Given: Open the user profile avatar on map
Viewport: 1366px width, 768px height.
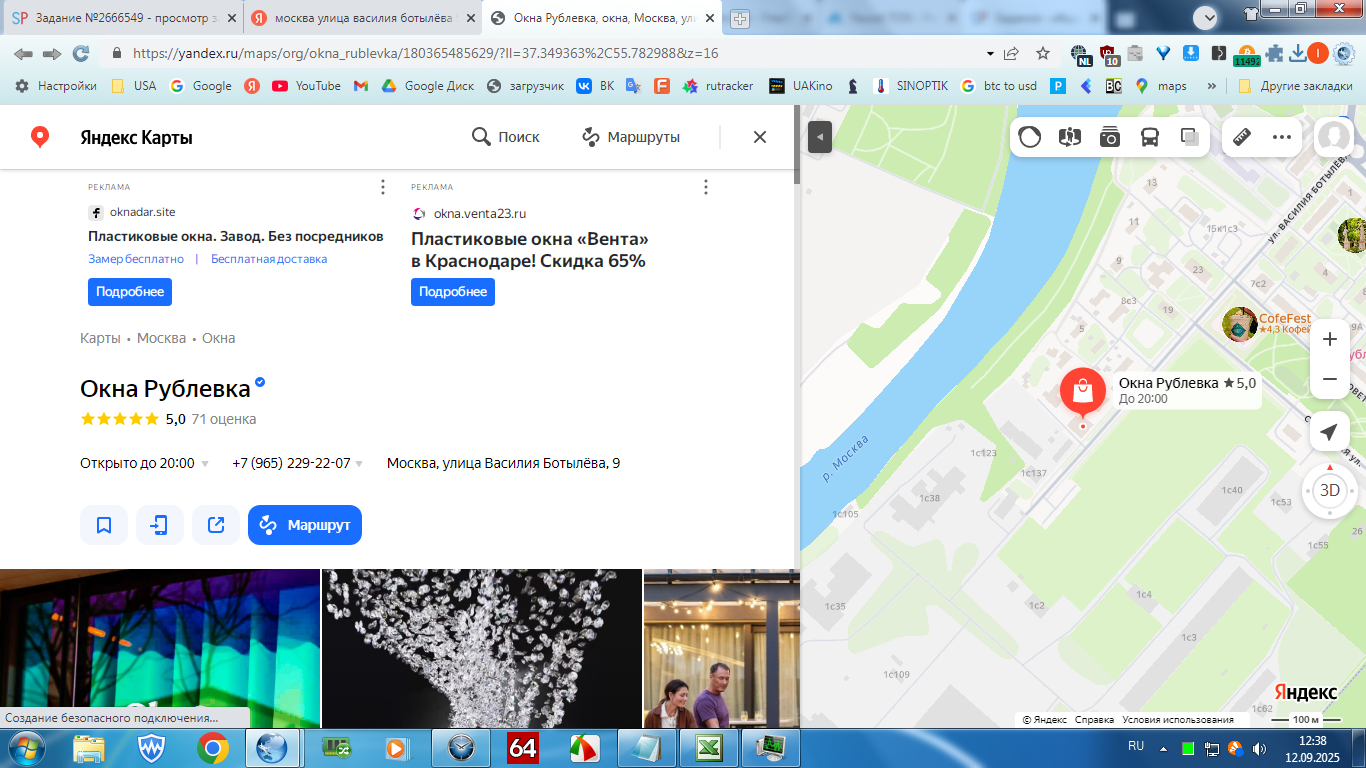Looking at the screenshot, I should click(x=1334, y=137).
